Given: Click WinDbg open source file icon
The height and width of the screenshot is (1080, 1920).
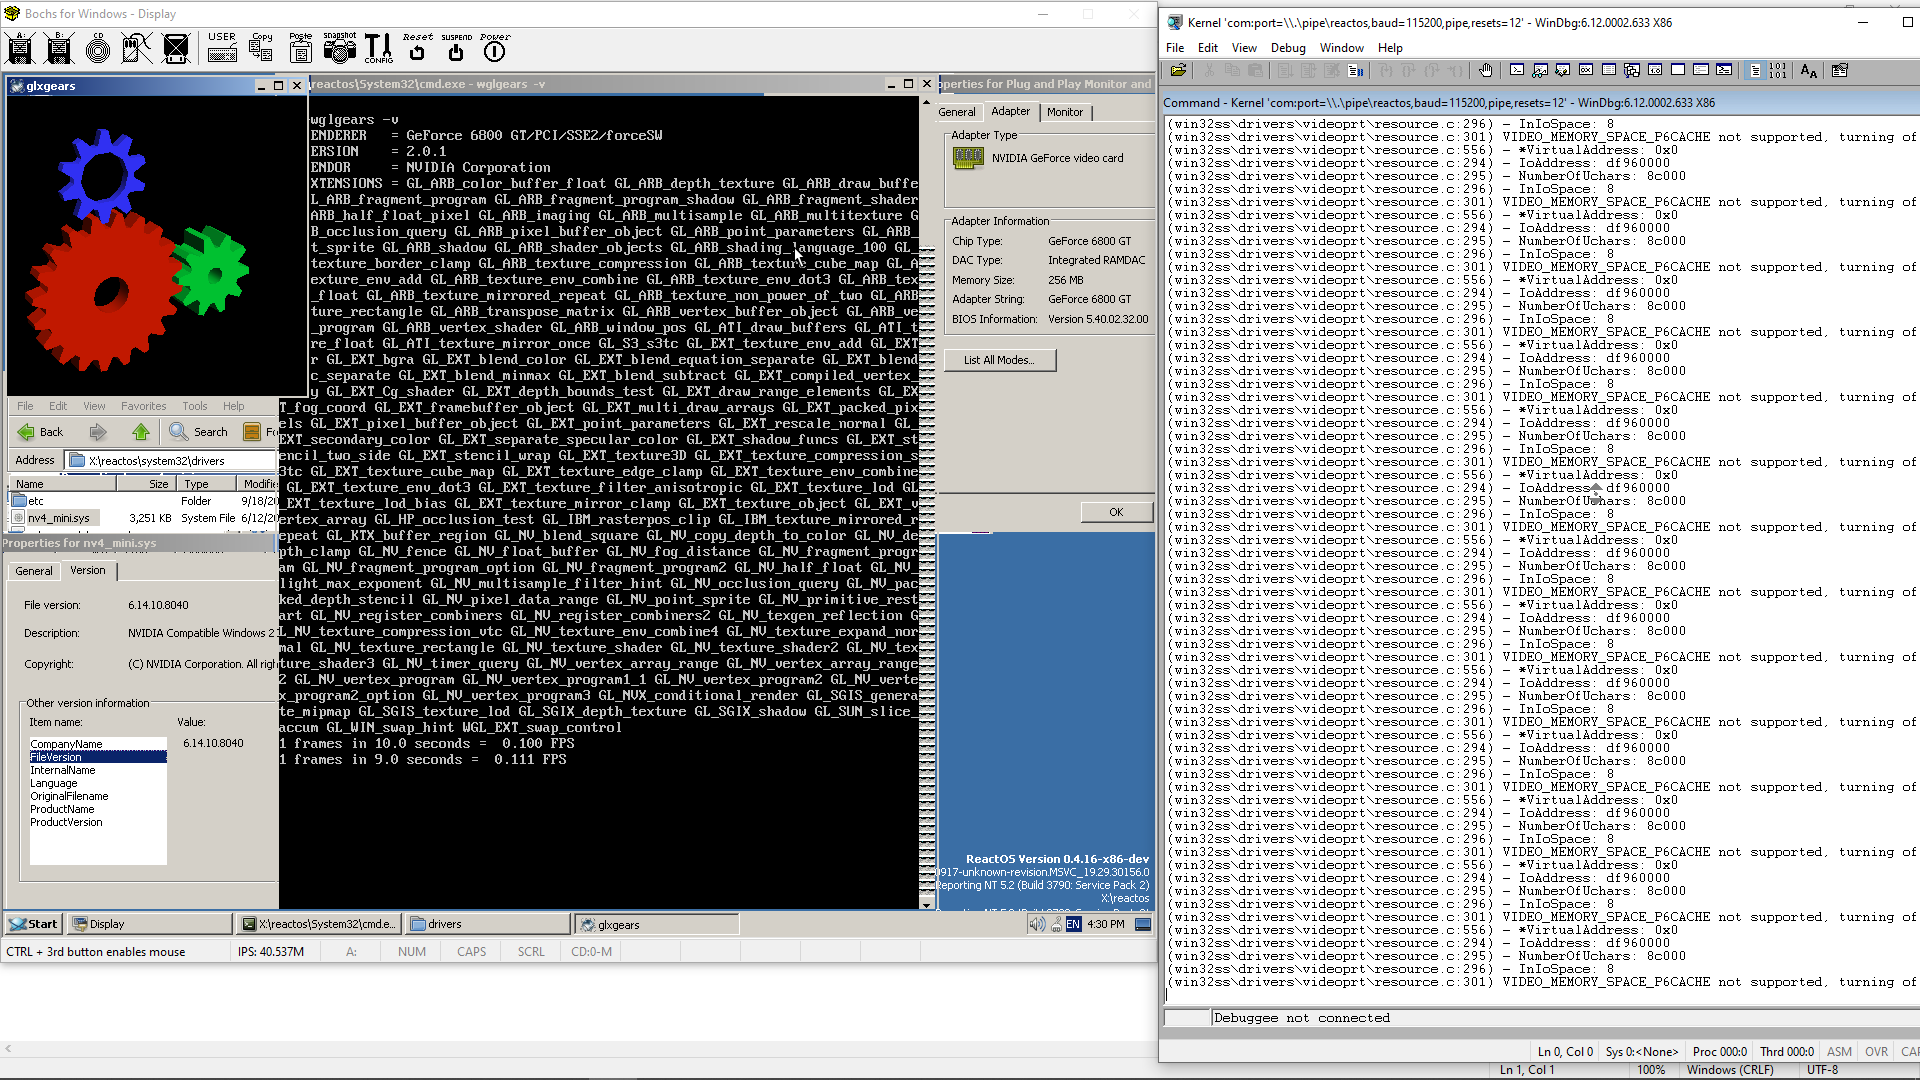Looking at the screenshot, I should [x=1178, y=70].
